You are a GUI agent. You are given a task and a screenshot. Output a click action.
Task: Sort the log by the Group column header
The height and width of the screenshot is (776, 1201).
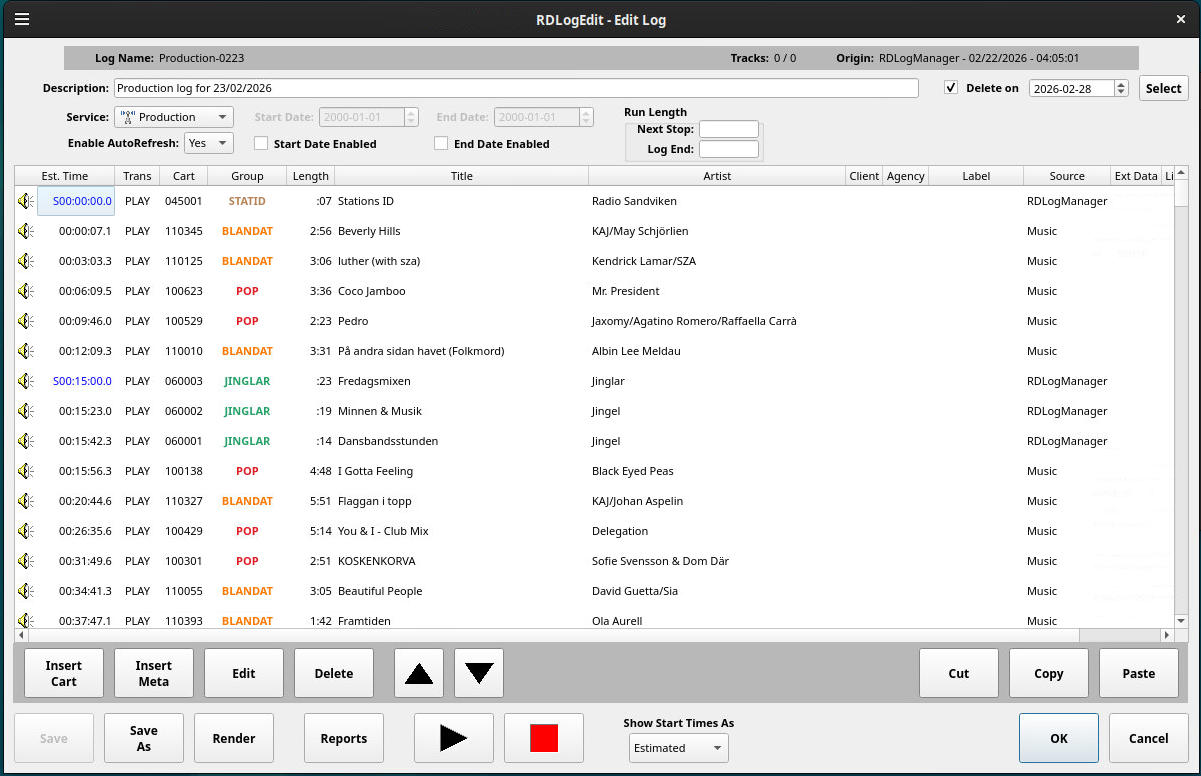click(247, 176)
